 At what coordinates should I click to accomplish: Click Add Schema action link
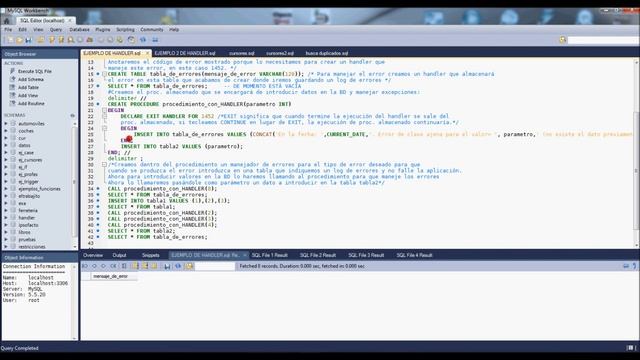pyautogui.click(x=31, y=80)
